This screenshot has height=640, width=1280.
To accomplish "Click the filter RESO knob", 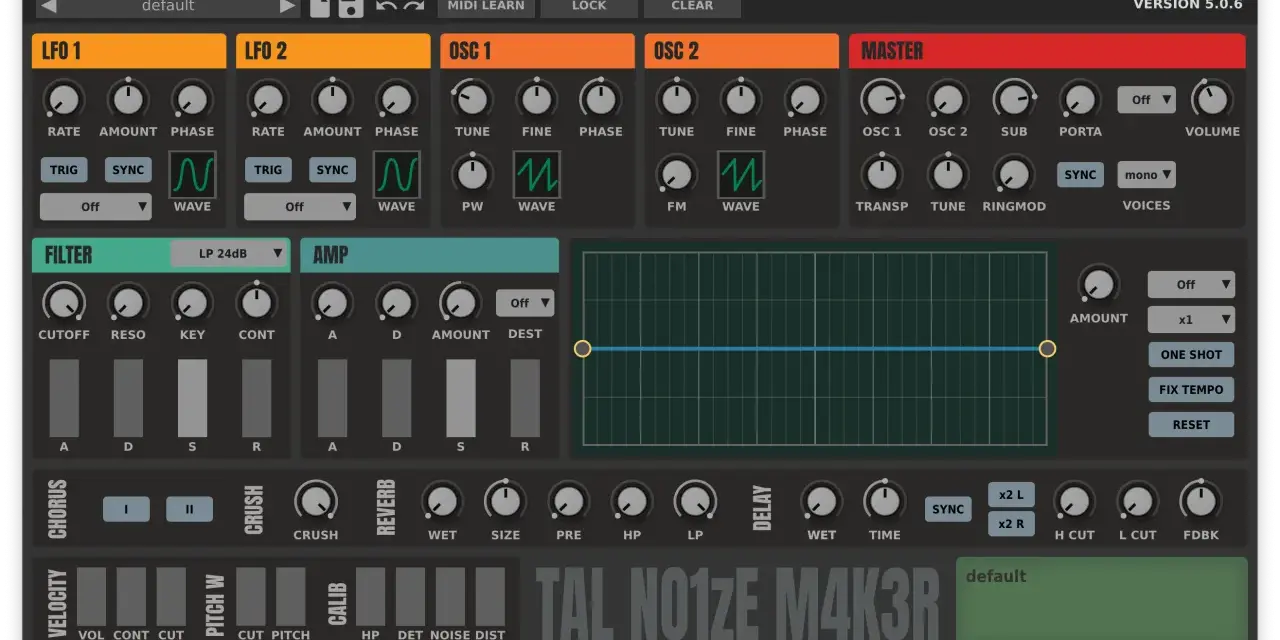I will [128, 302].
